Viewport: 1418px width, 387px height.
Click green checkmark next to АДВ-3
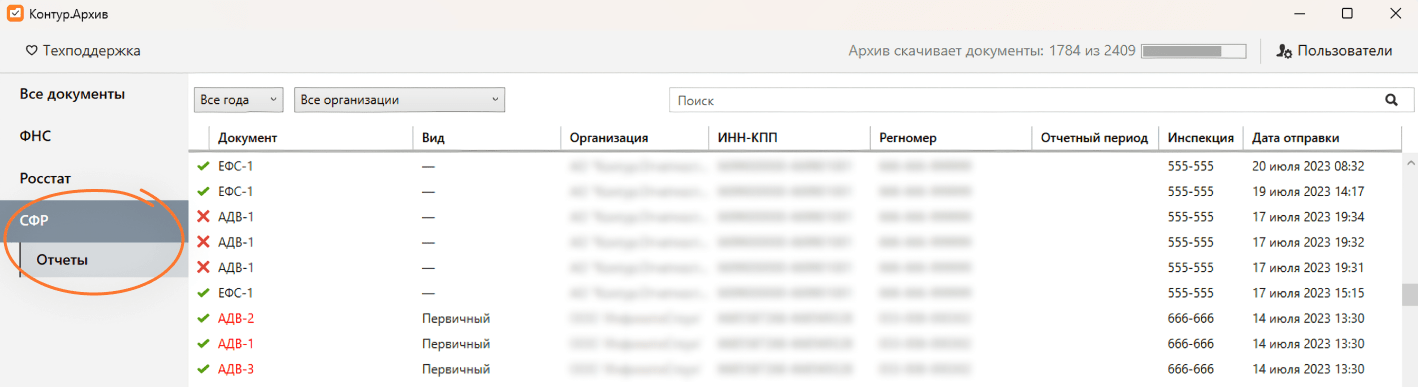coord(204,369)
